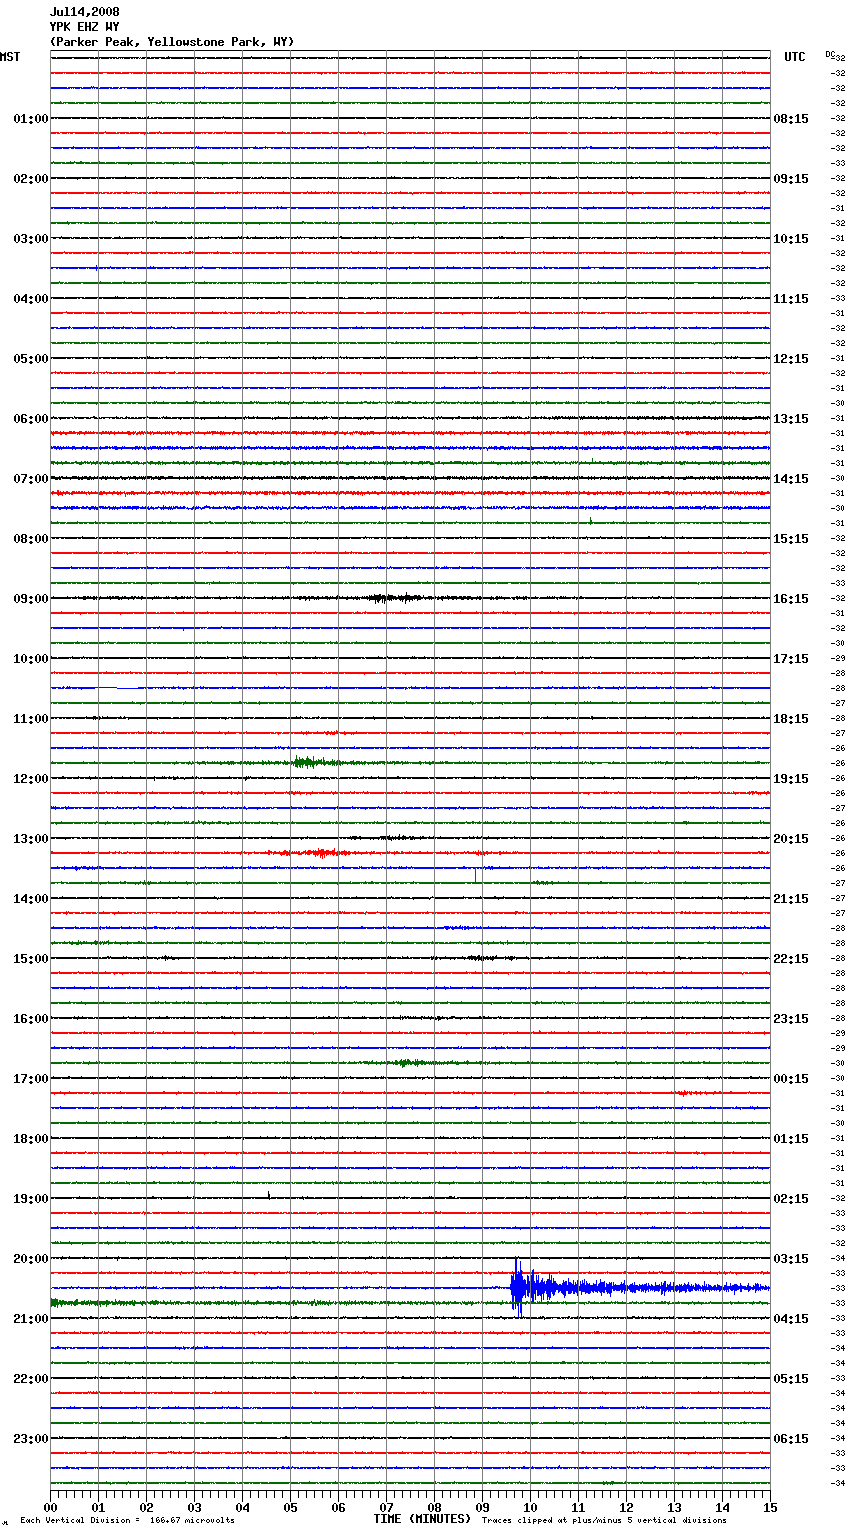
Task: Click the 18:00 MST time label
Action: 31,1139
